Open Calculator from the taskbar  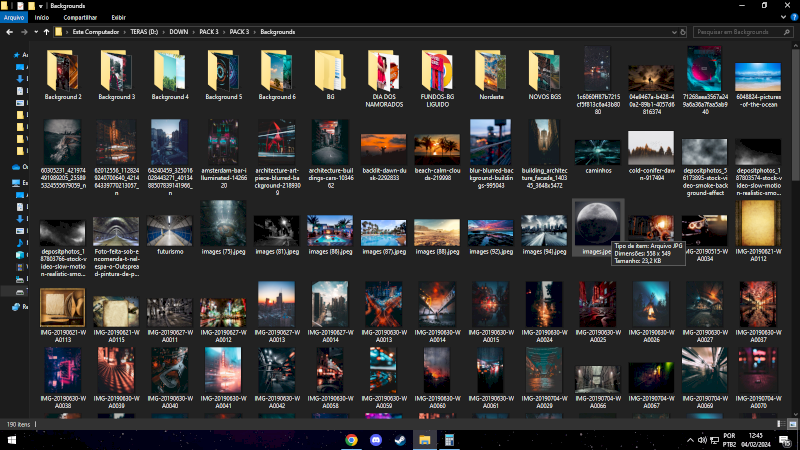(449, 440)
